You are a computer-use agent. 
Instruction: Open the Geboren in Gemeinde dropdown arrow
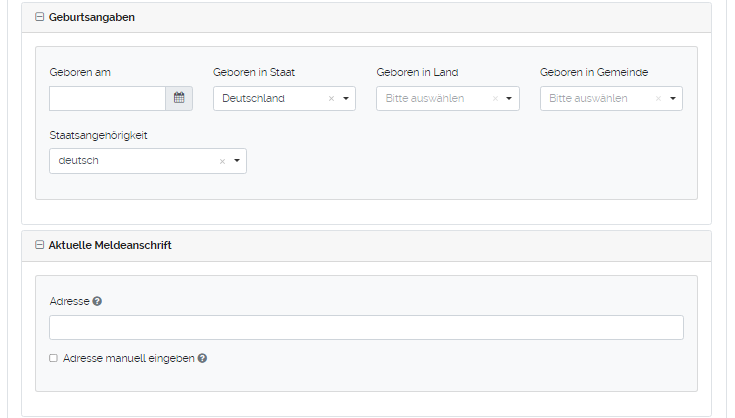point(673,99)
